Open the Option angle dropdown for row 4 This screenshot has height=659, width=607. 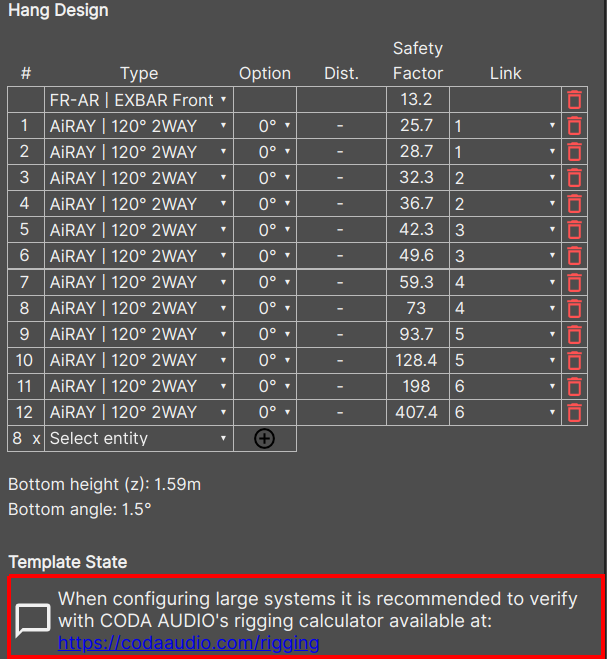pyautogui.click(x=265, y=204)
